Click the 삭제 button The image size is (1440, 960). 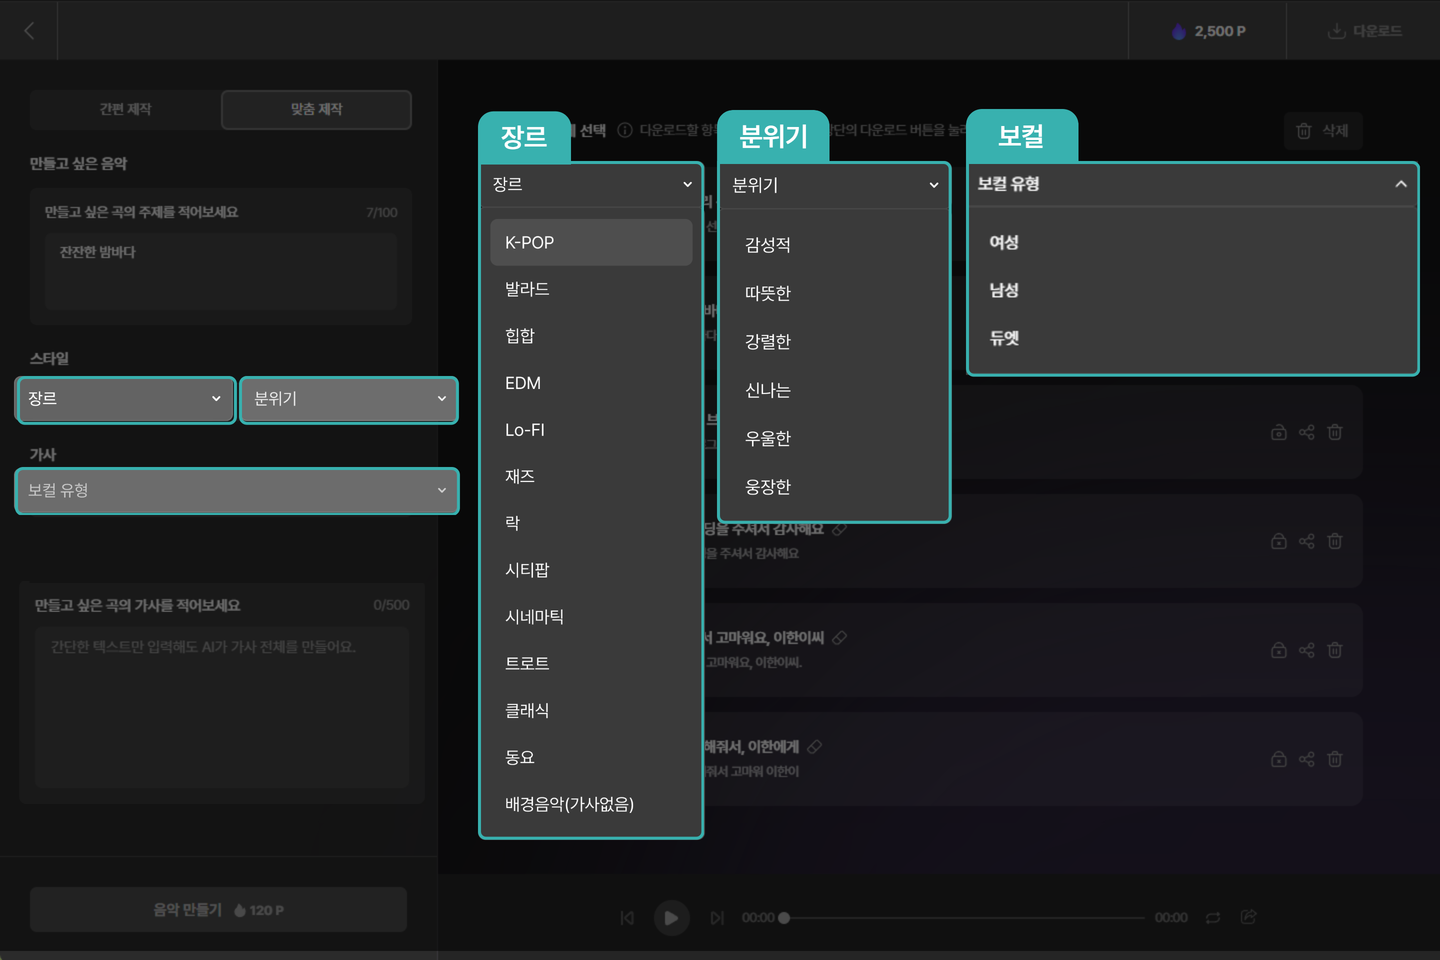(1323, 131)
